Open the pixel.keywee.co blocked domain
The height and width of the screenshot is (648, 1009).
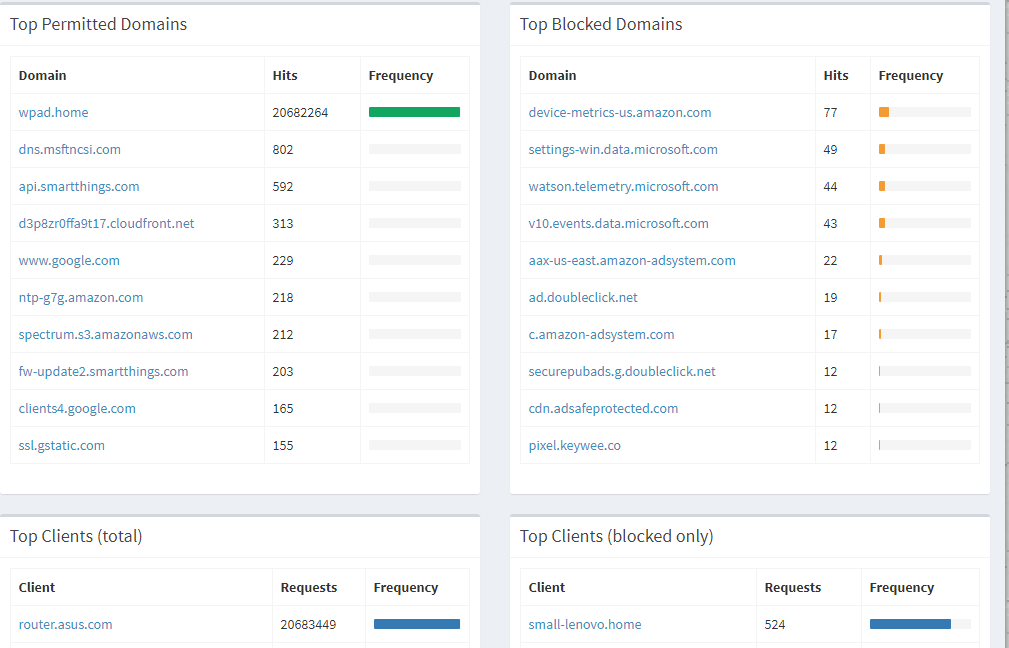coord(574,445)
